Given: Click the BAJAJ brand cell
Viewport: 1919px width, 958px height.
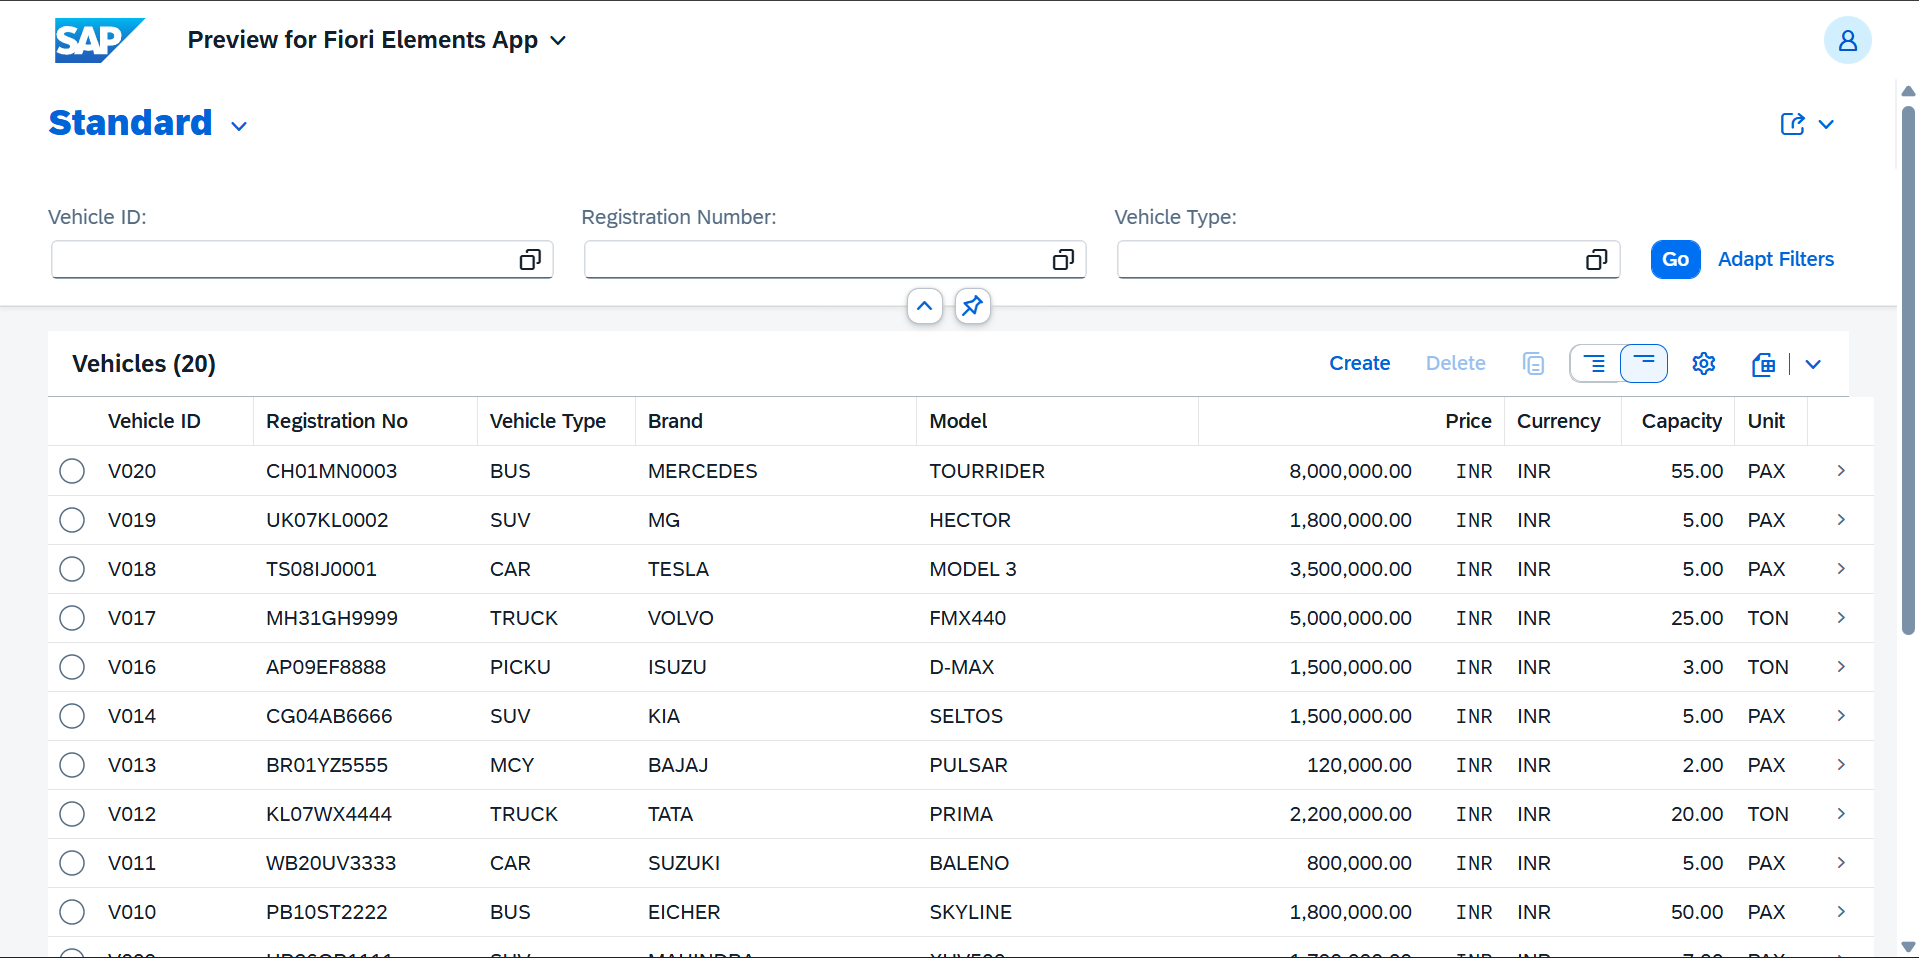Looking at the screenshot, I should (x=678, y=765).
